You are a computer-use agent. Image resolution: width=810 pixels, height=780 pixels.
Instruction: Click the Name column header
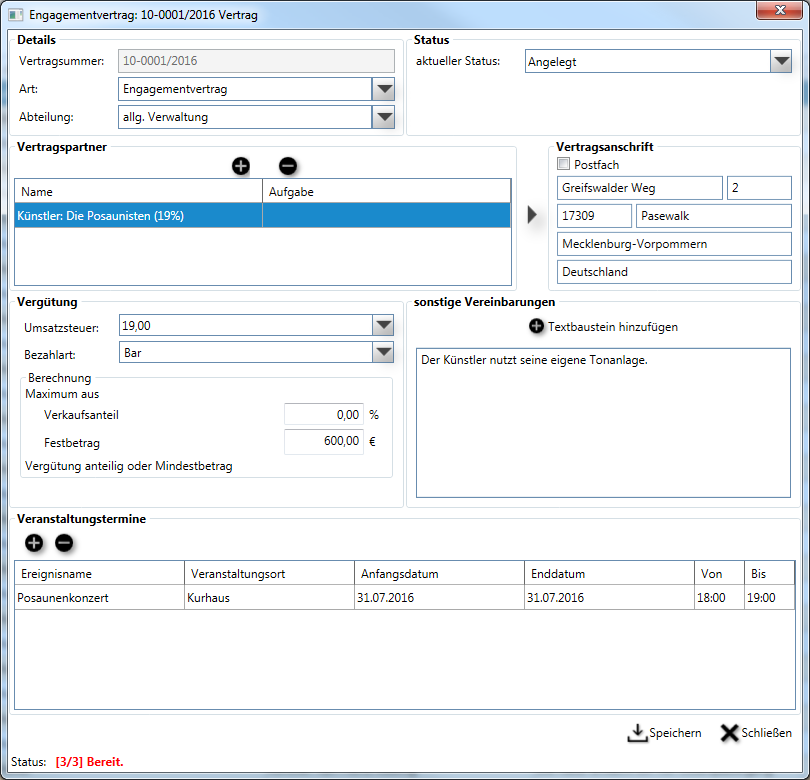(138, 191)
